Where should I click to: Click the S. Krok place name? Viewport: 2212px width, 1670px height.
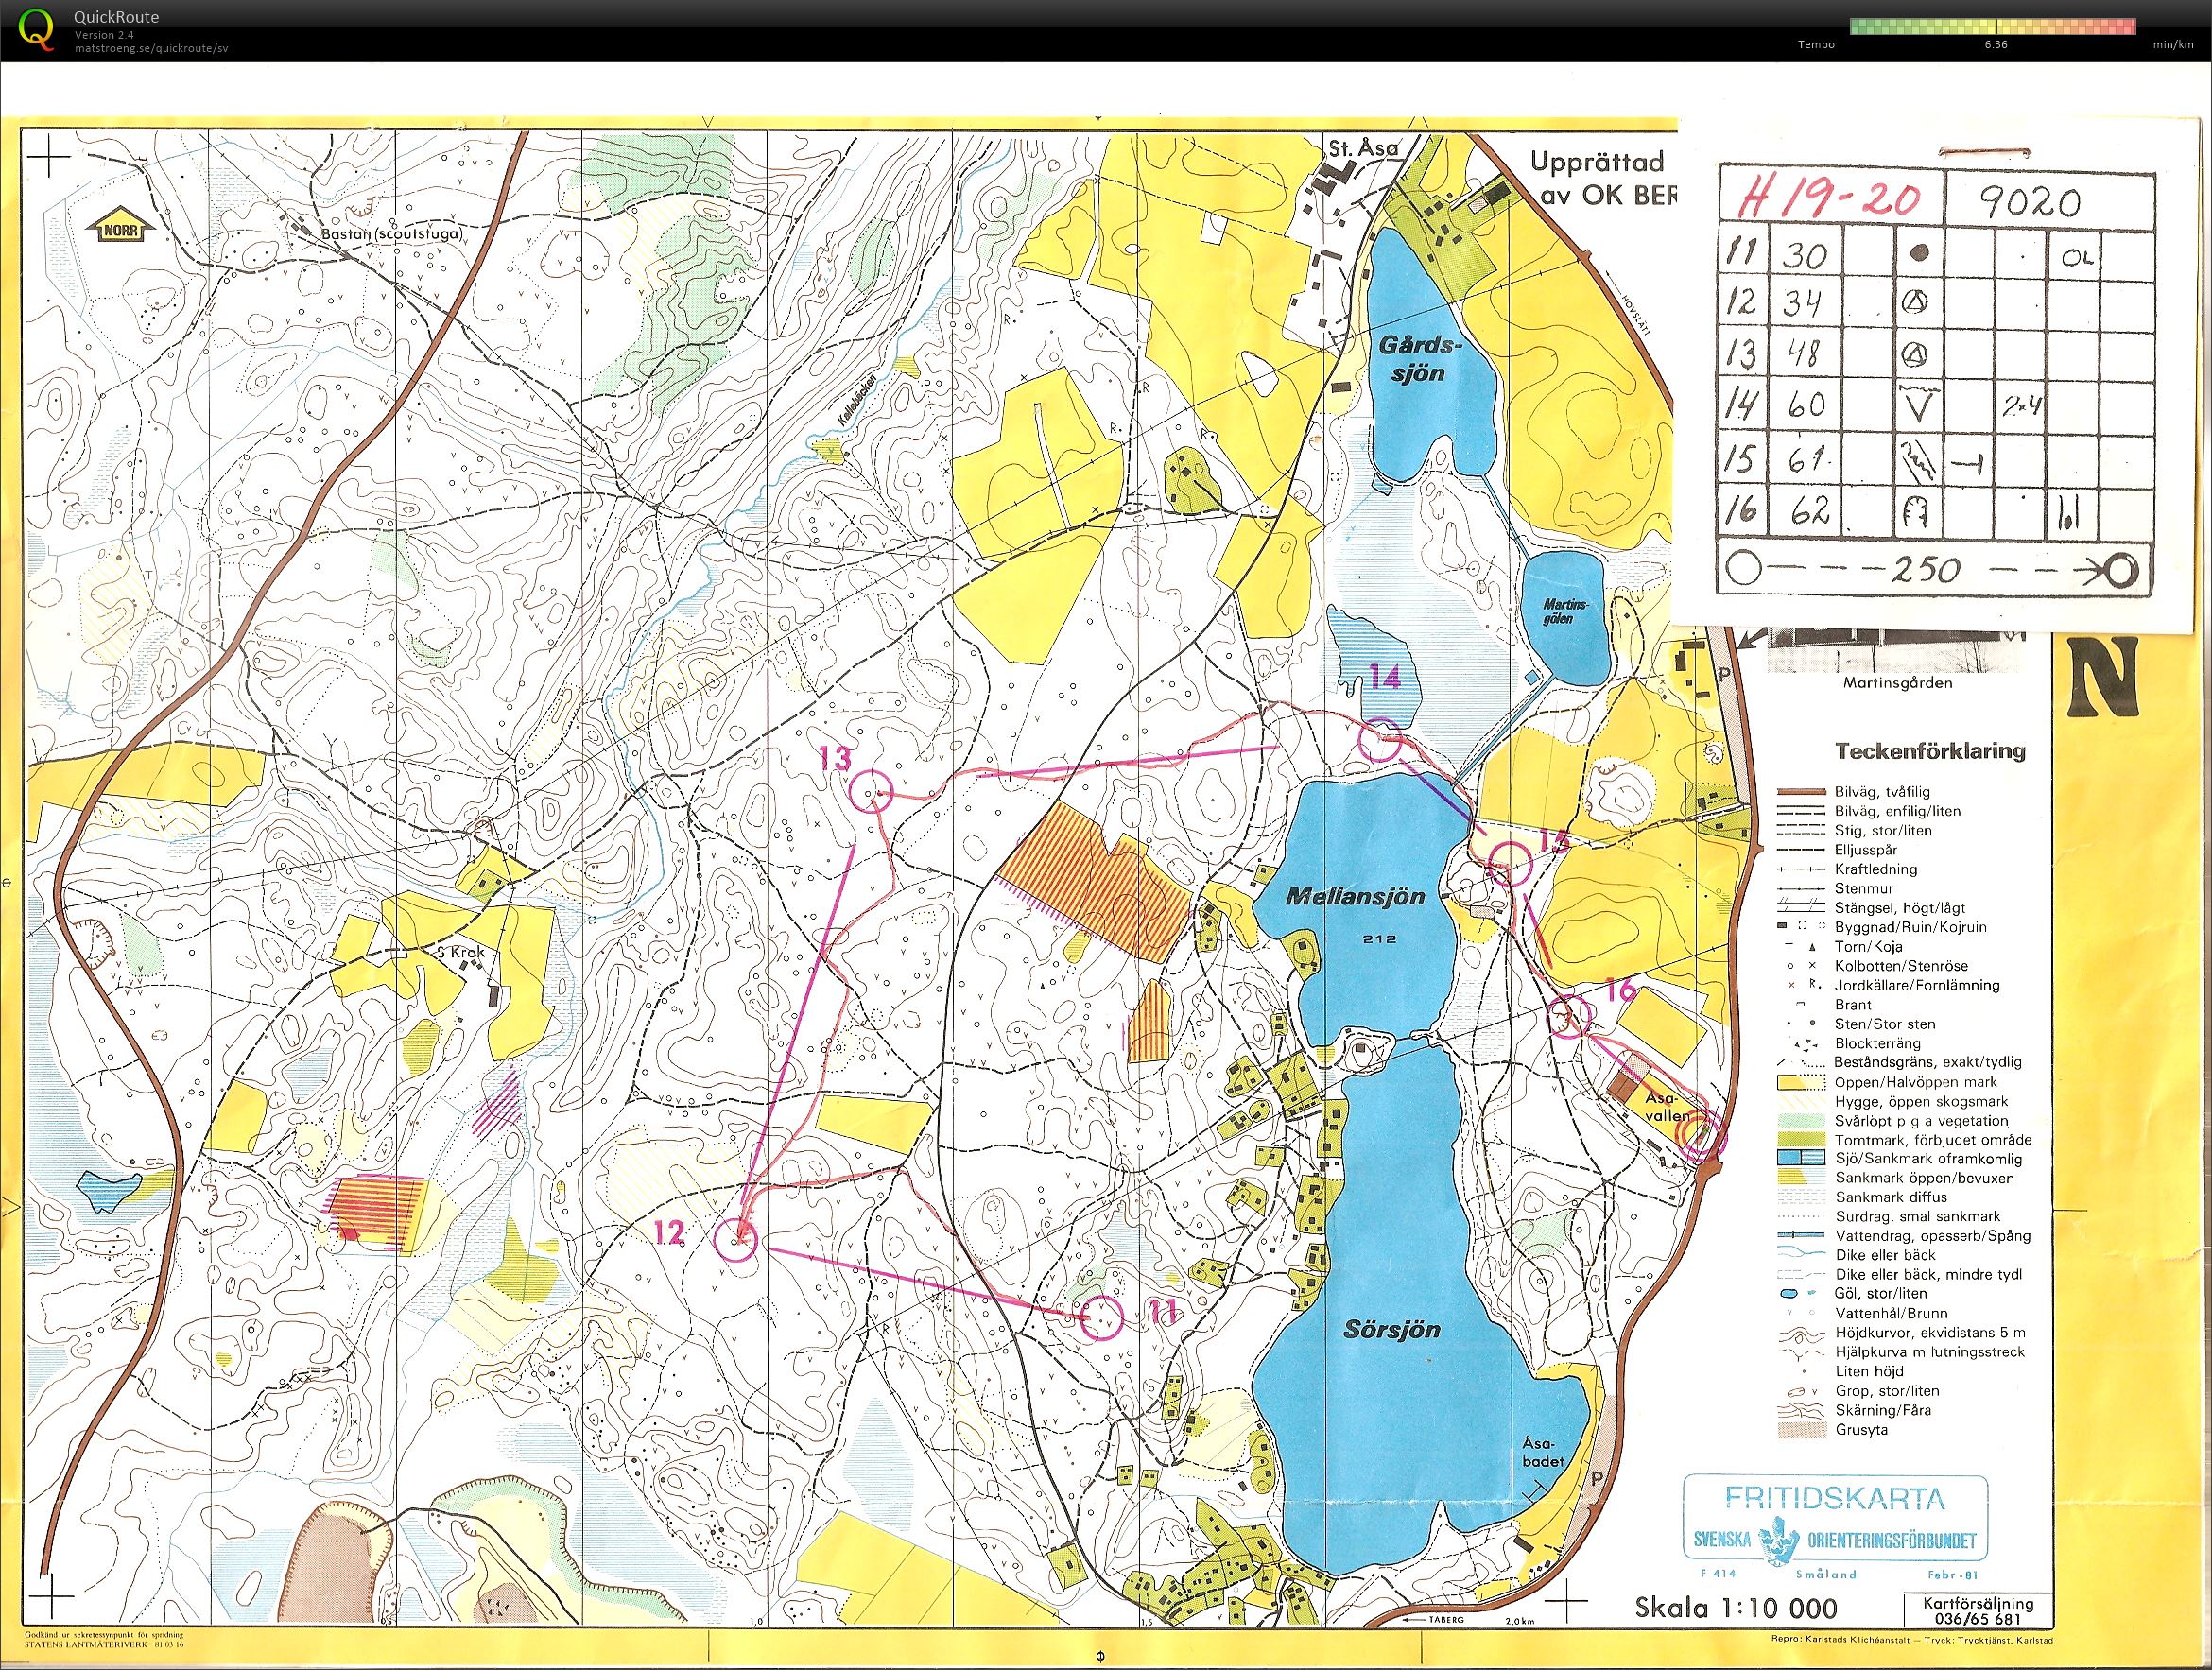[x=461, y=952]
